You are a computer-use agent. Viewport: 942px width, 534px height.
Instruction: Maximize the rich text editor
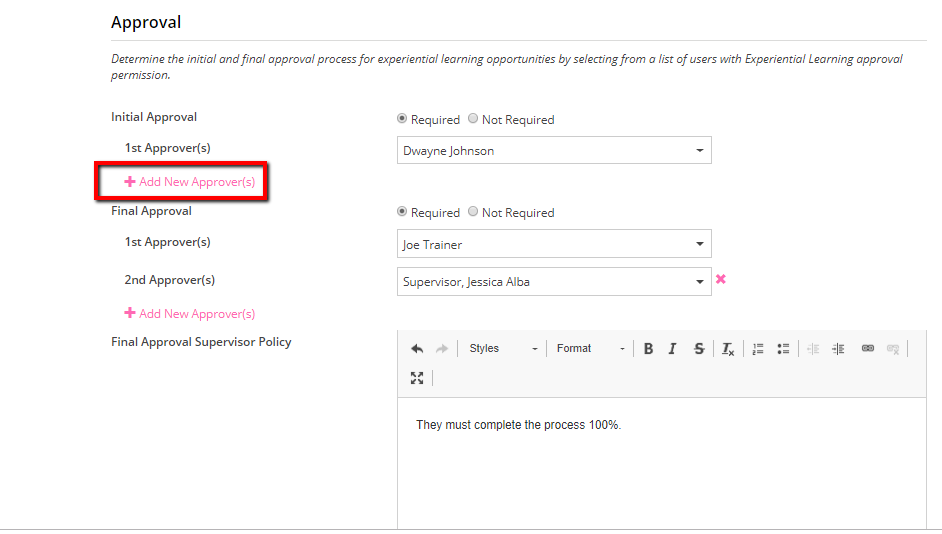coord(417,378)
